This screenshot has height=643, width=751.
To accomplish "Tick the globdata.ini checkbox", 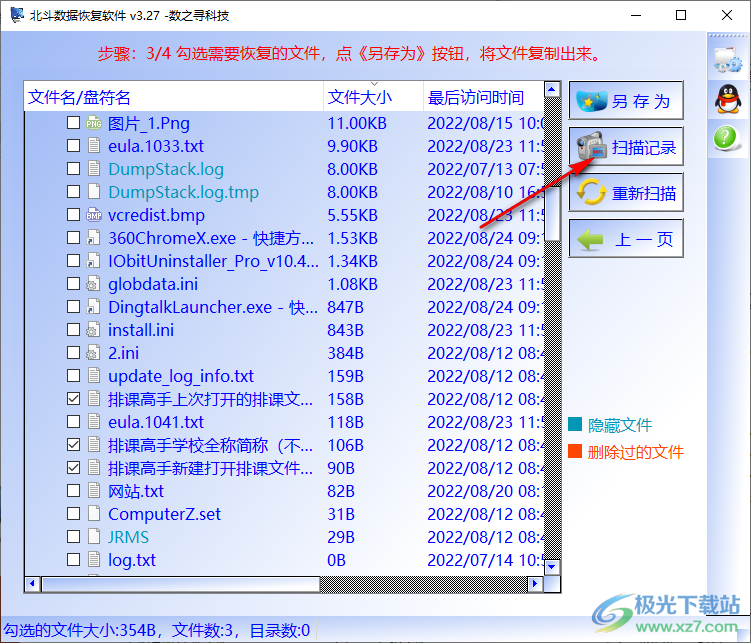I will pos(73,284).
